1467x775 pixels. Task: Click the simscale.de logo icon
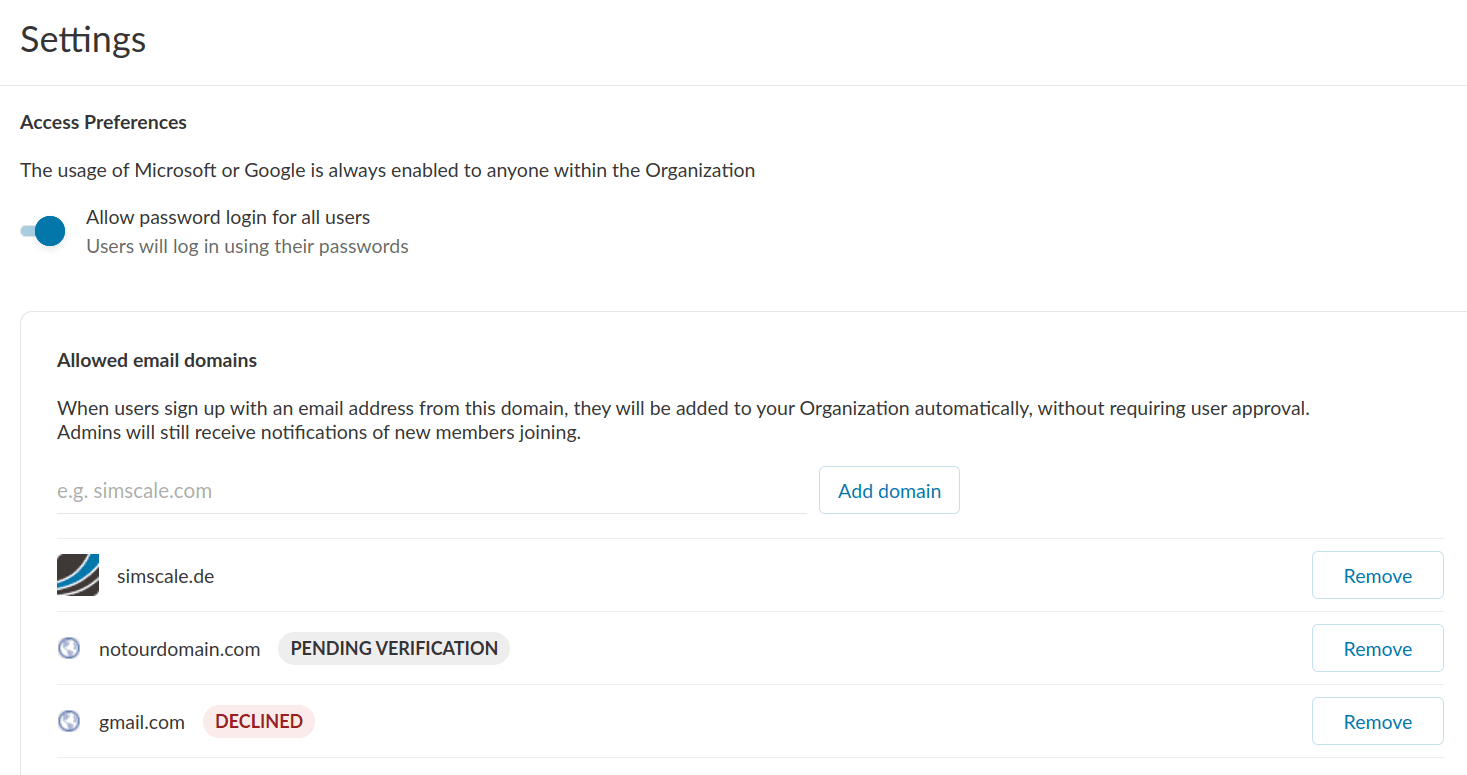click(78, 575)
